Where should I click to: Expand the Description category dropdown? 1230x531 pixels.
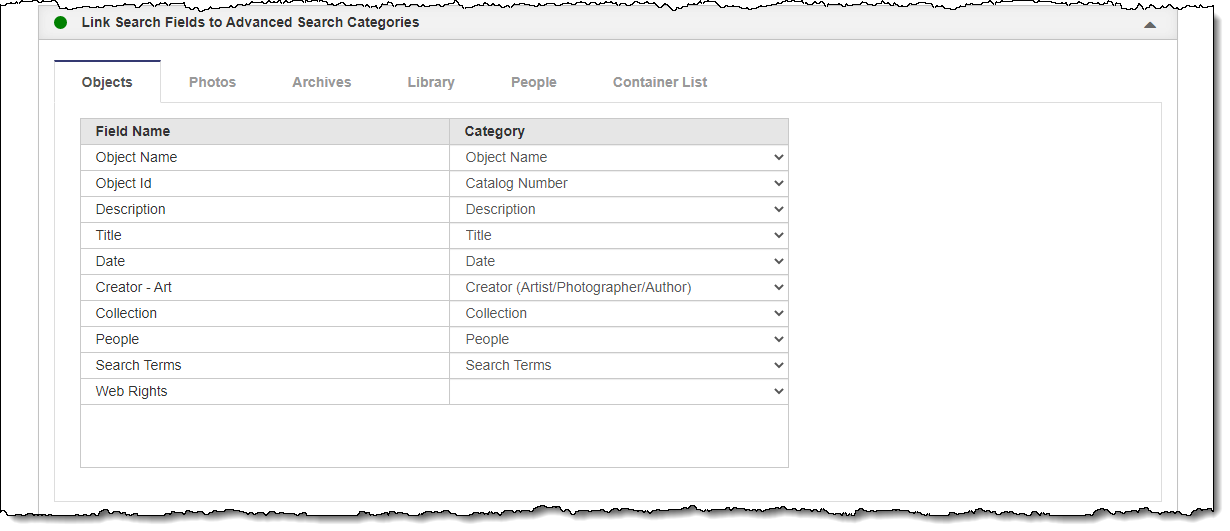(x=619, y=209)
